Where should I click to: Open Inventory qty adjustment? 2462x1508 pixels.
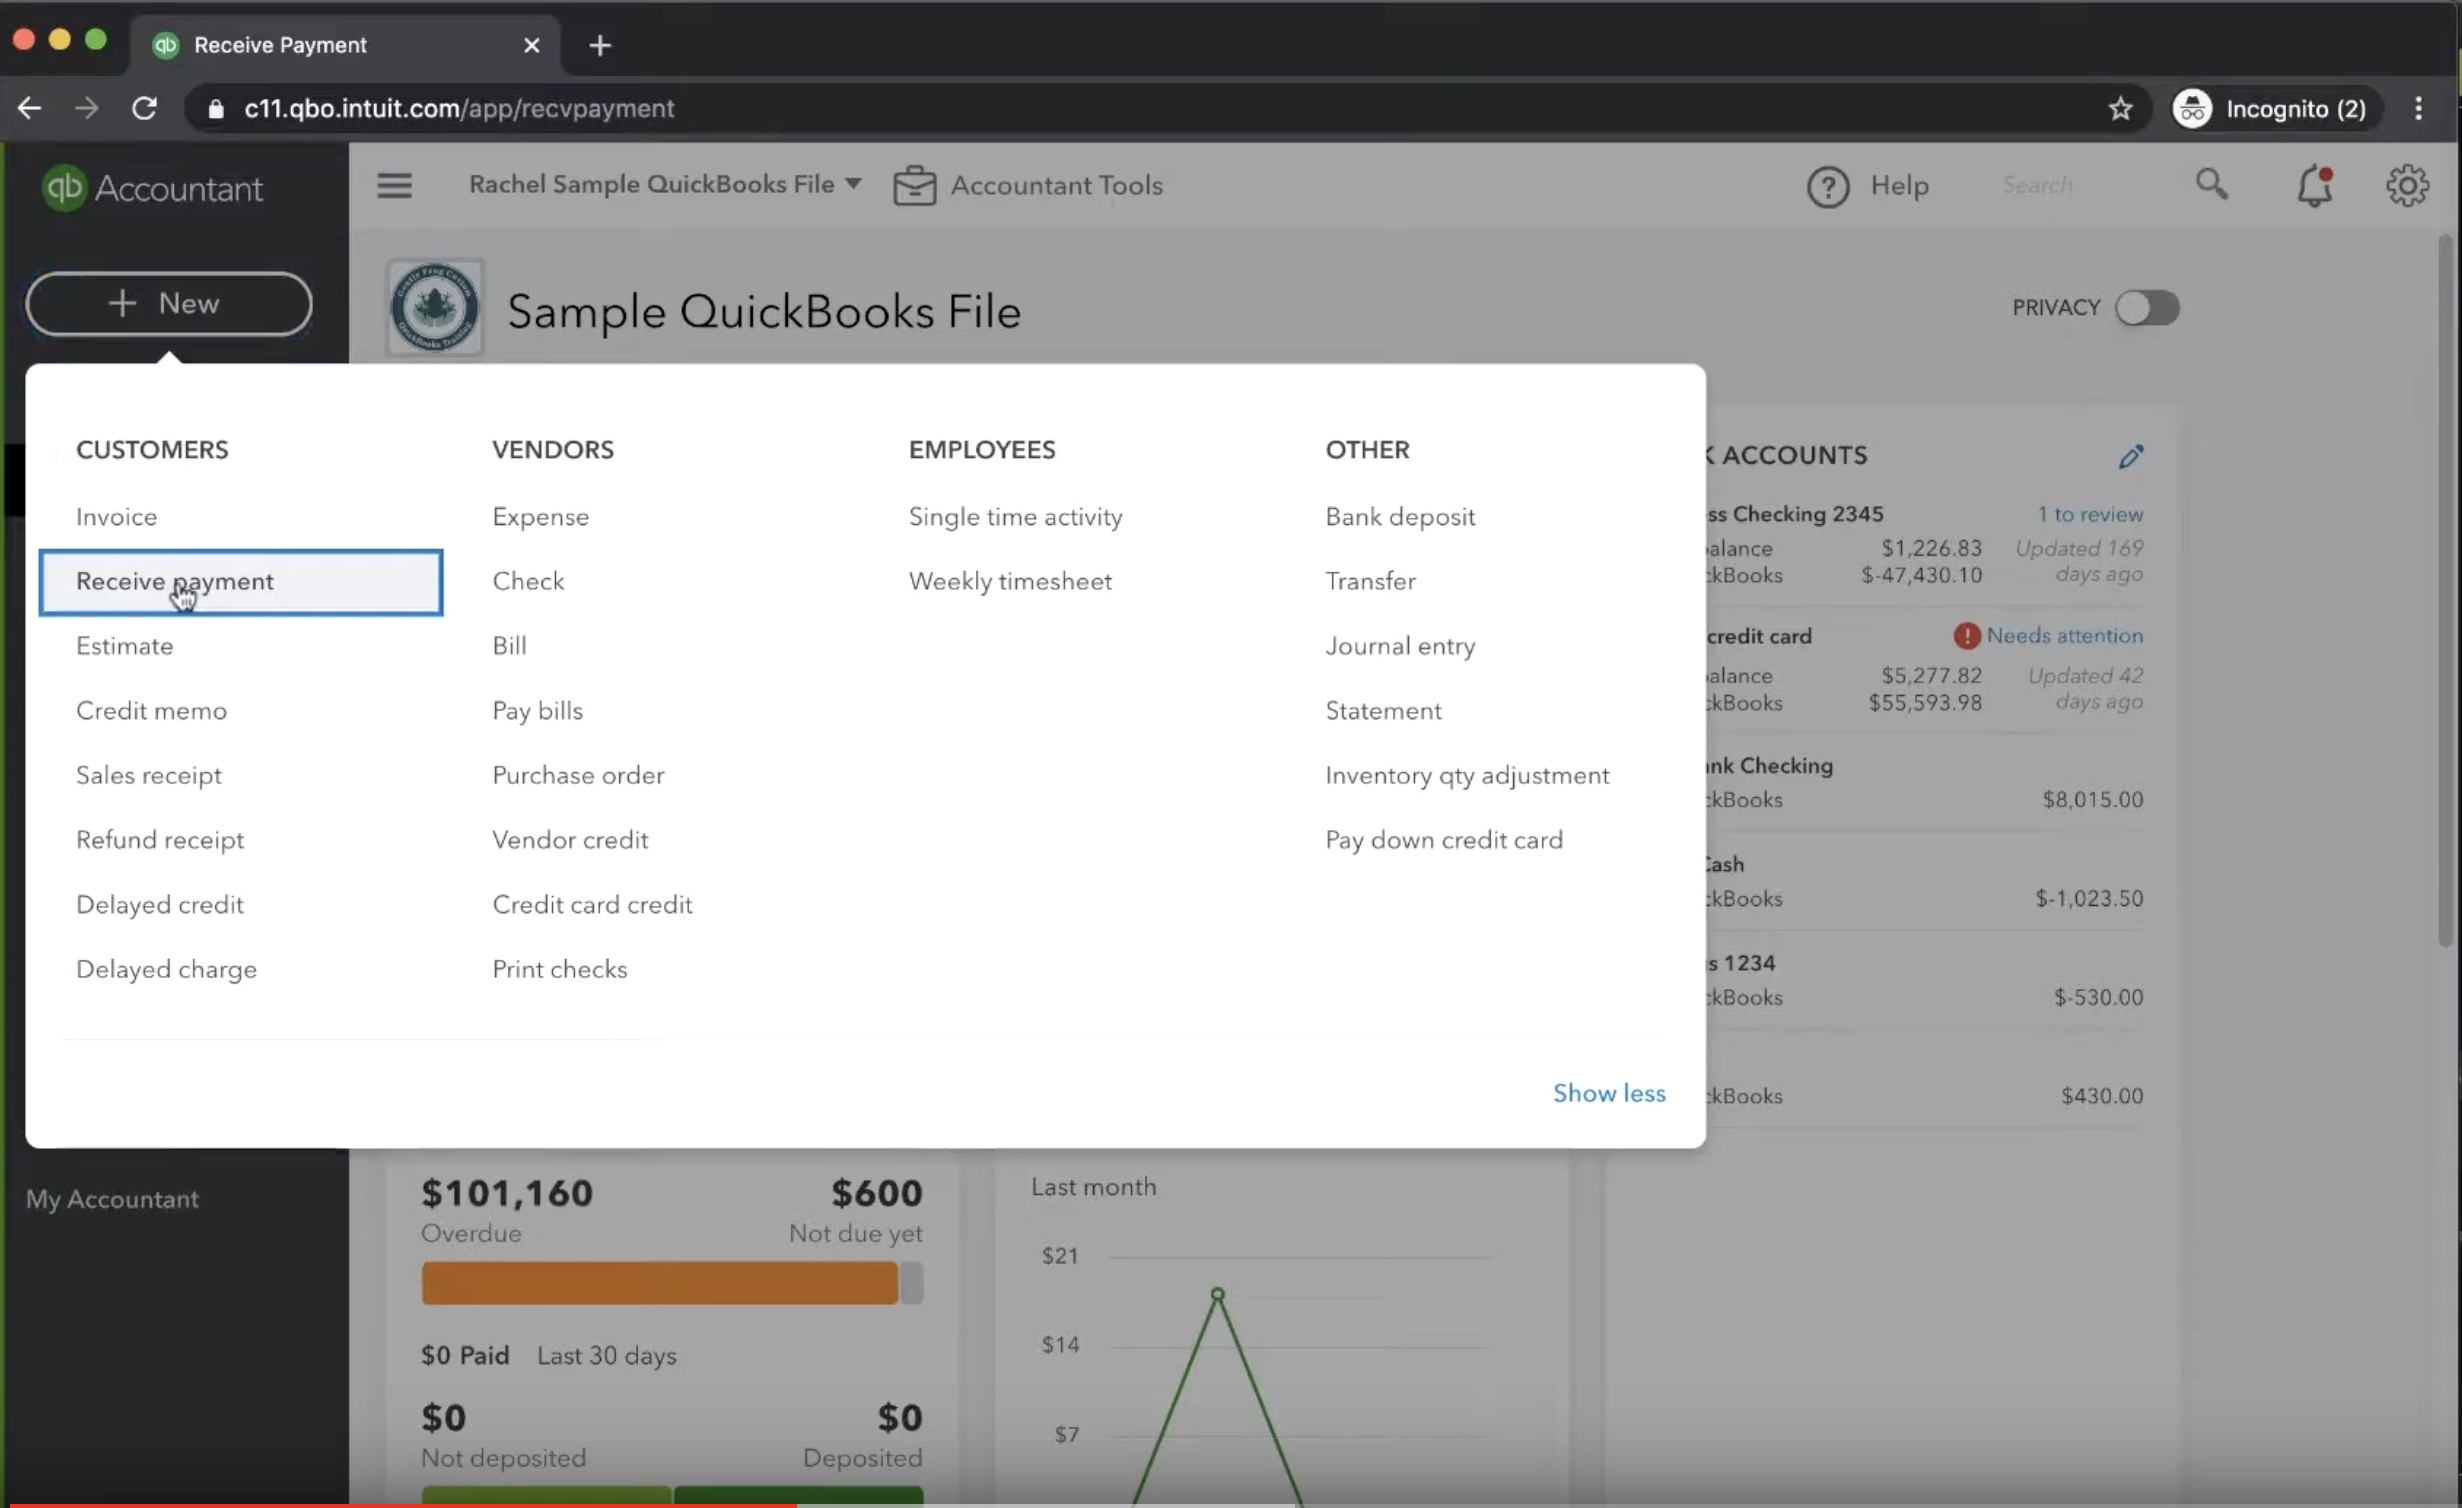(x=1467, y=775)
